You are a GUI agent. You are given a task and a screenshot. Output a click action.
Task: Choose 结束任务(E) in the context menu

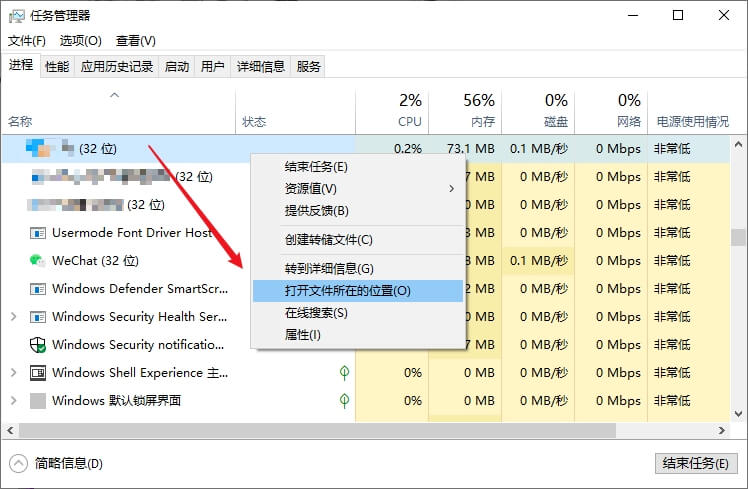coord(358,167)
